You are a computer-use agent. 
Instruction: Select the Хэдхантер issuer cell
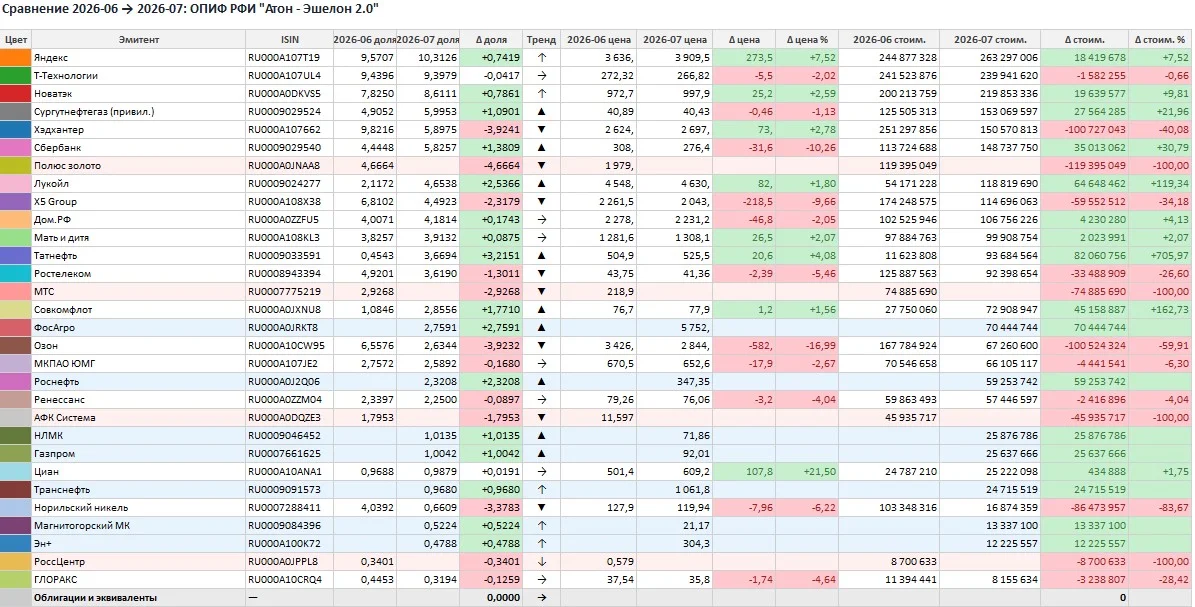click(139, 130)
